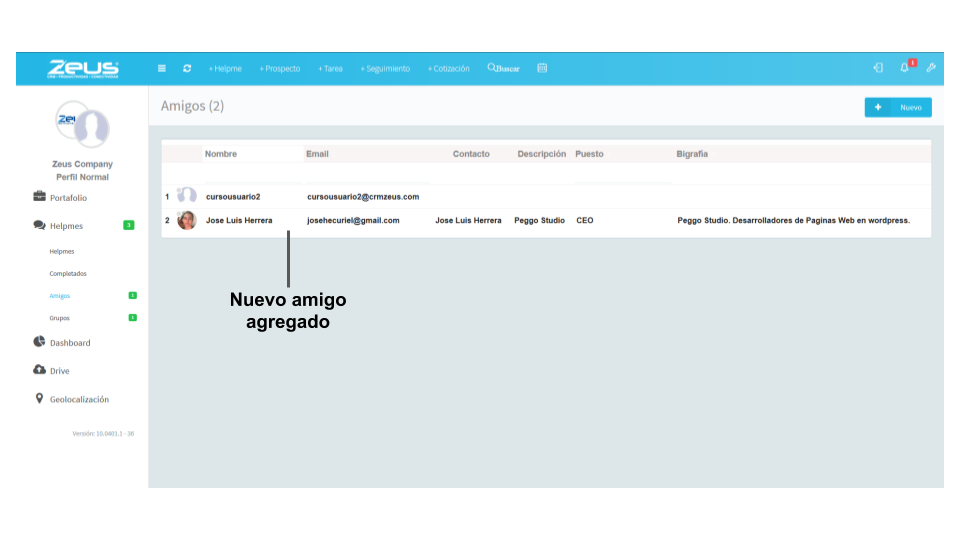This screenshot has height=540, width=960.
Task: Click the Geolocalización pin icon
Action: tap(39, 399)
